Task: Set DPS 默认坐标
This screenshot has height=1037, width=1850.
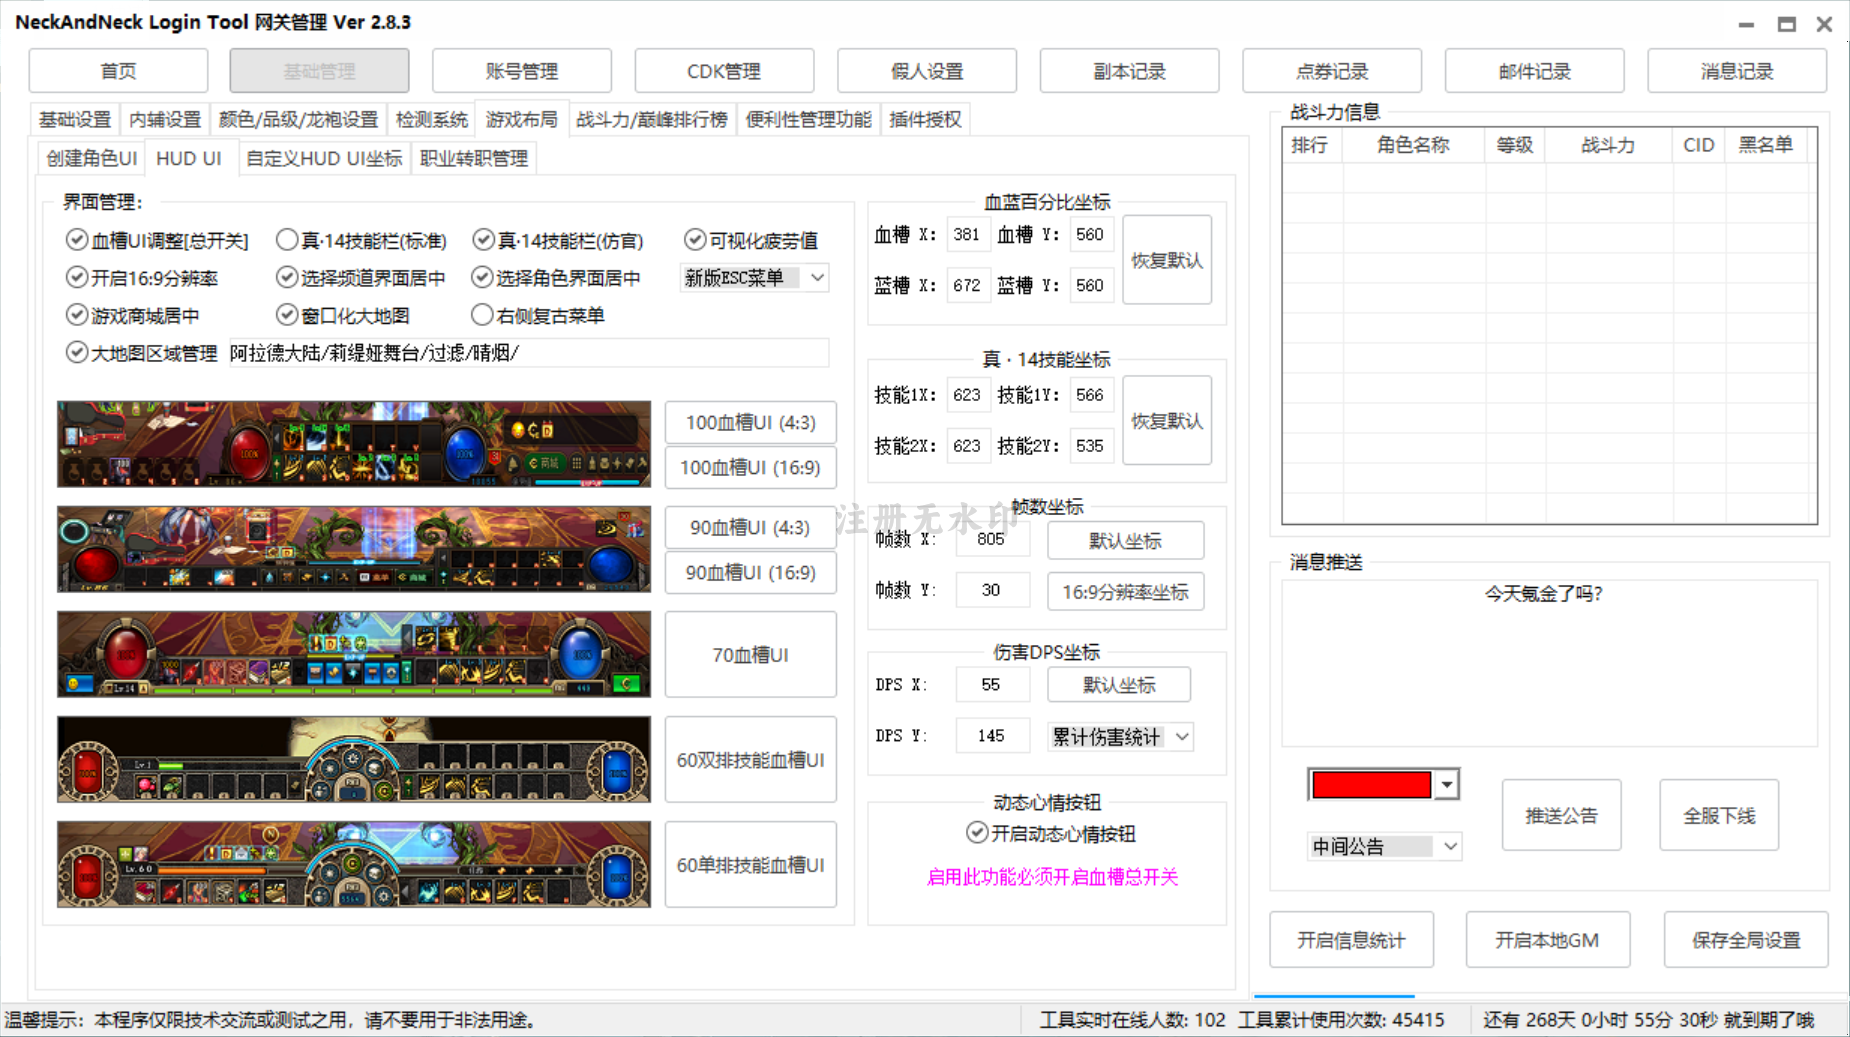Action: click(1119, 685)
